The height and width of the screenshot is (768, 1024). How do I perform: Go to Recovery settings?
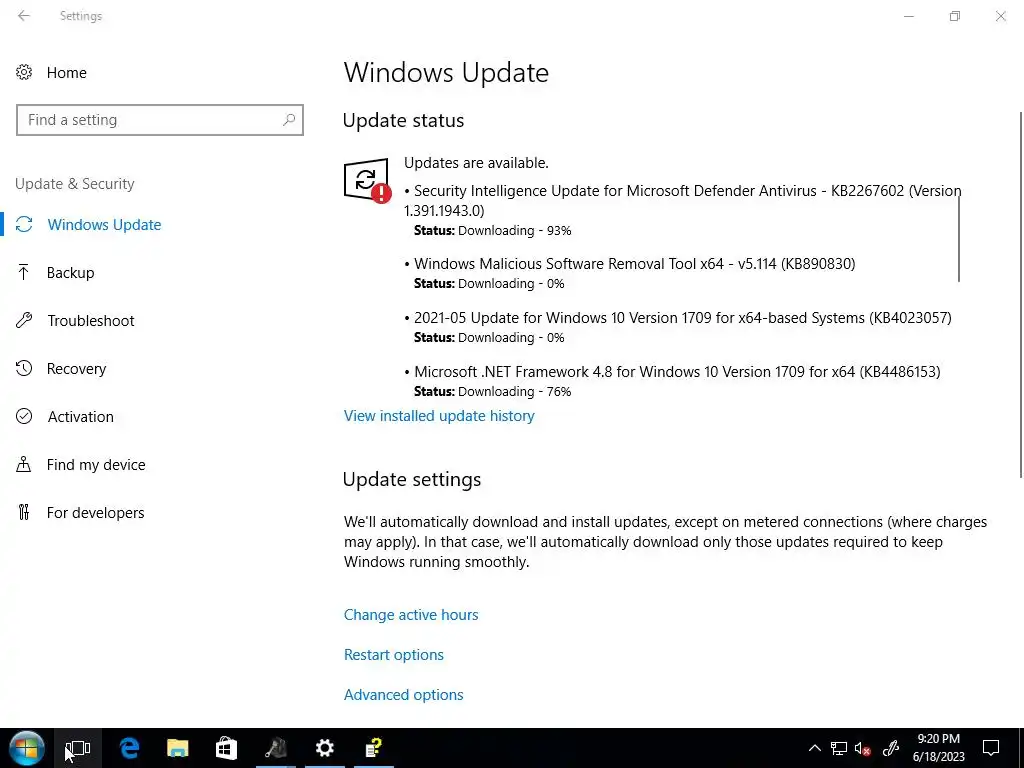click(x=76, y=368)
